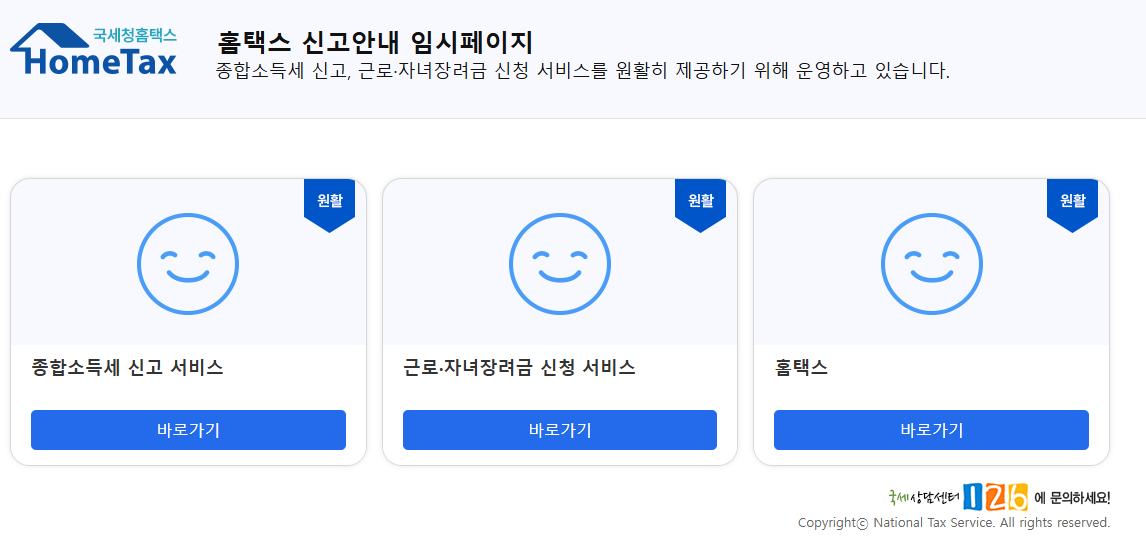
Task: Click 원활 status badge on 근로·자녀장려금 card
Action: [x=701, y=205]
